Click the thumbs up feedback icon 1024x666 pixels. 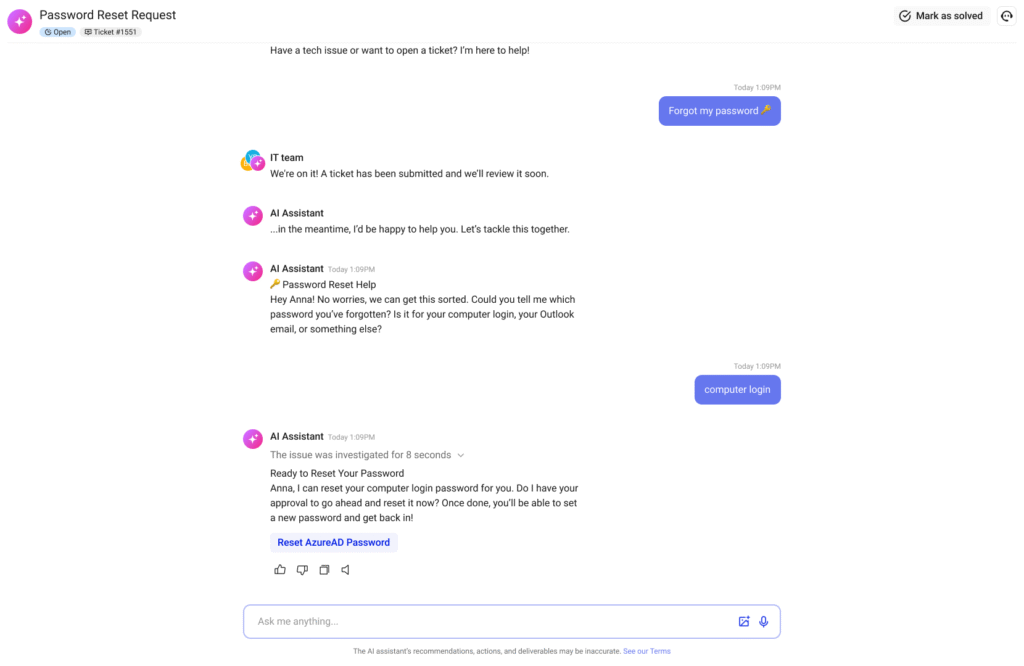(280, 570)
